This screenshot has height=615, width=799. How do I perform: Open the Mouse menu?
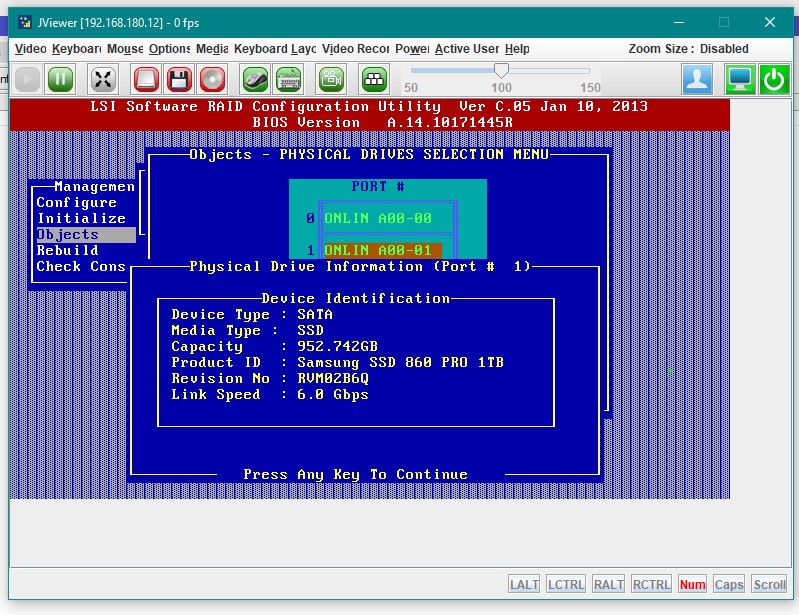coord(125,49)
